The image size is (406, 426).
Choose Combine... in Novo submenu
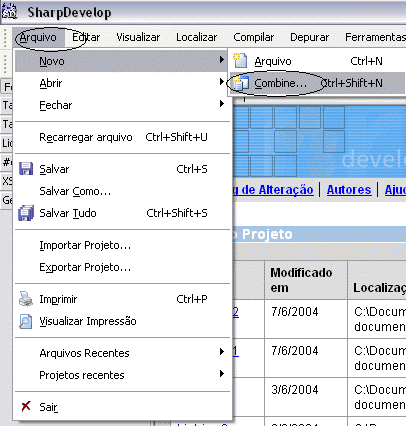[317, 83]
